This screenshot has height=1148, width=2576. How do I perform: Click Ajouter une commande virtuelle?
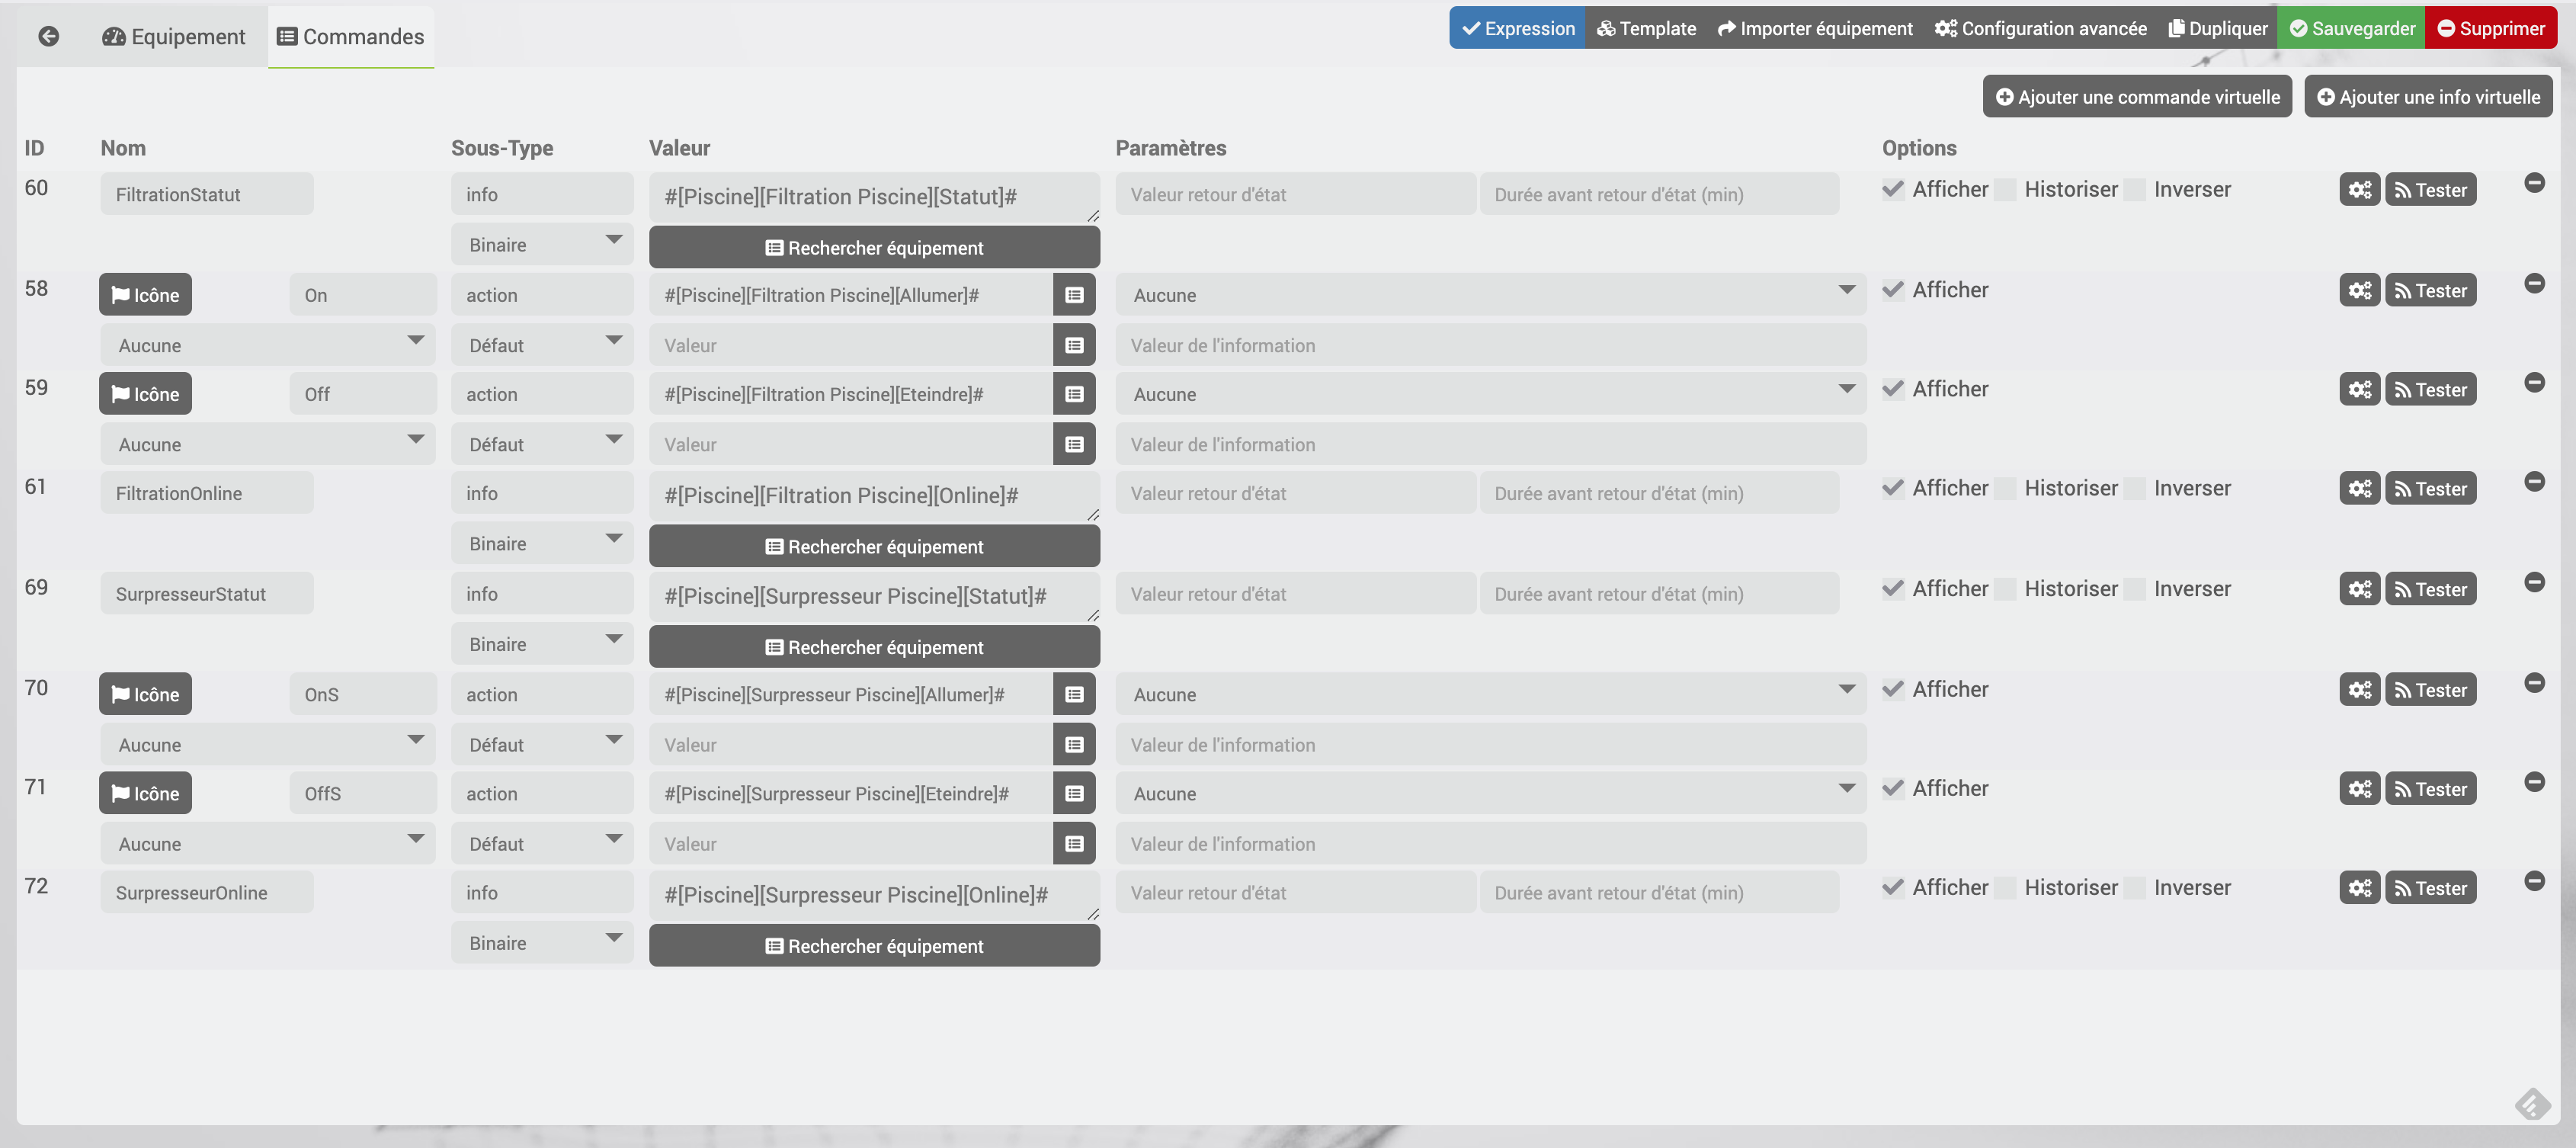point(2138,97)
